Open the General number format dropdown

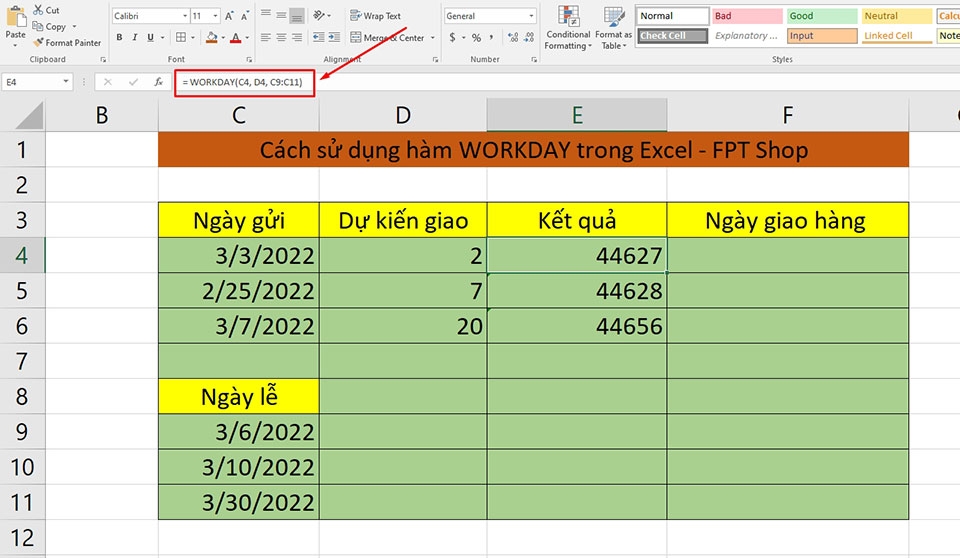(x=531, y=16)
